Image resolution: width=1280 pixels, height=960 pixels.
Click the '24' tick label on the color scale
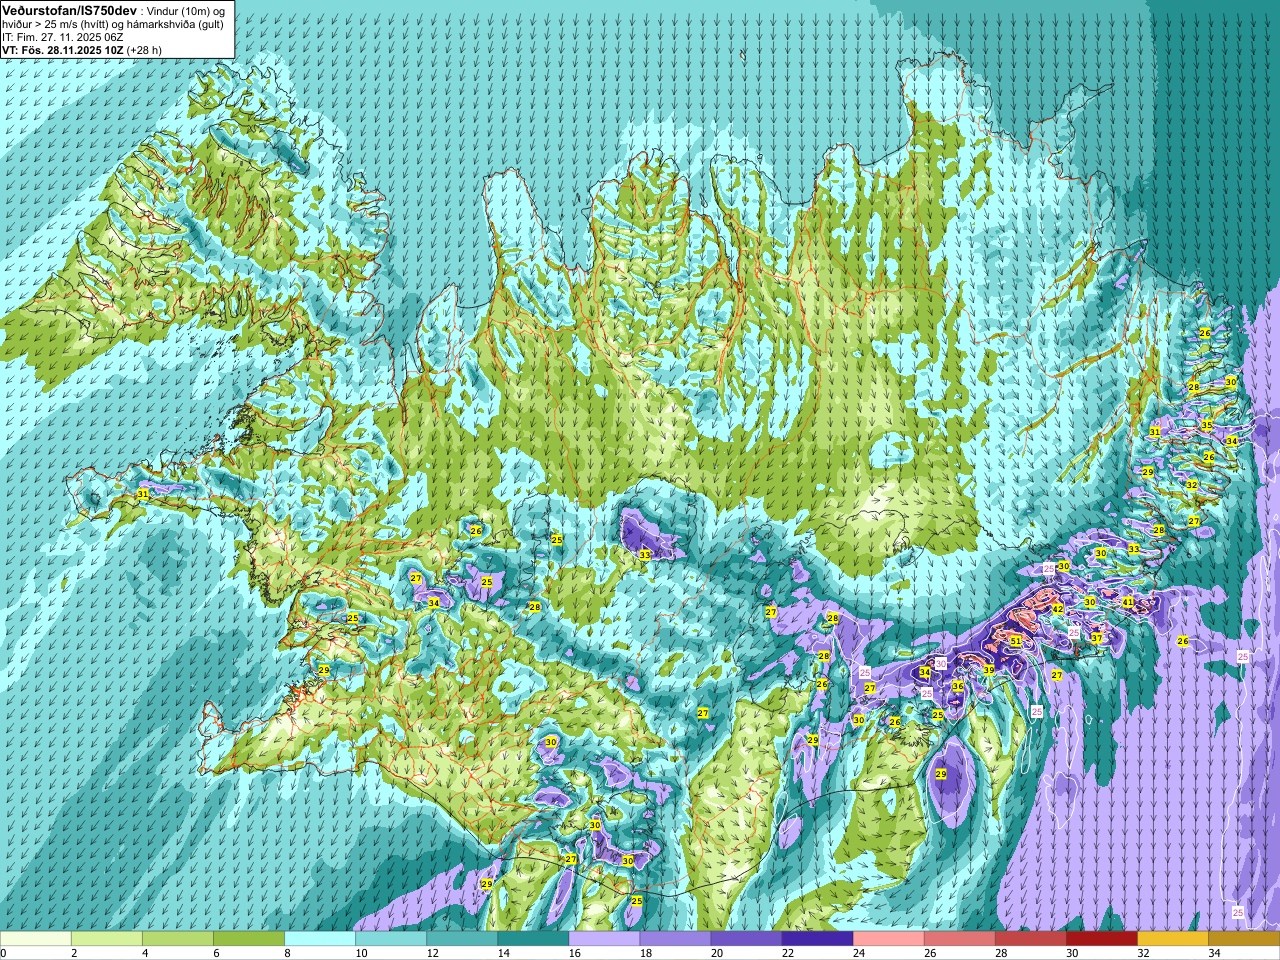pyautogui.click(x=859, y=953)
